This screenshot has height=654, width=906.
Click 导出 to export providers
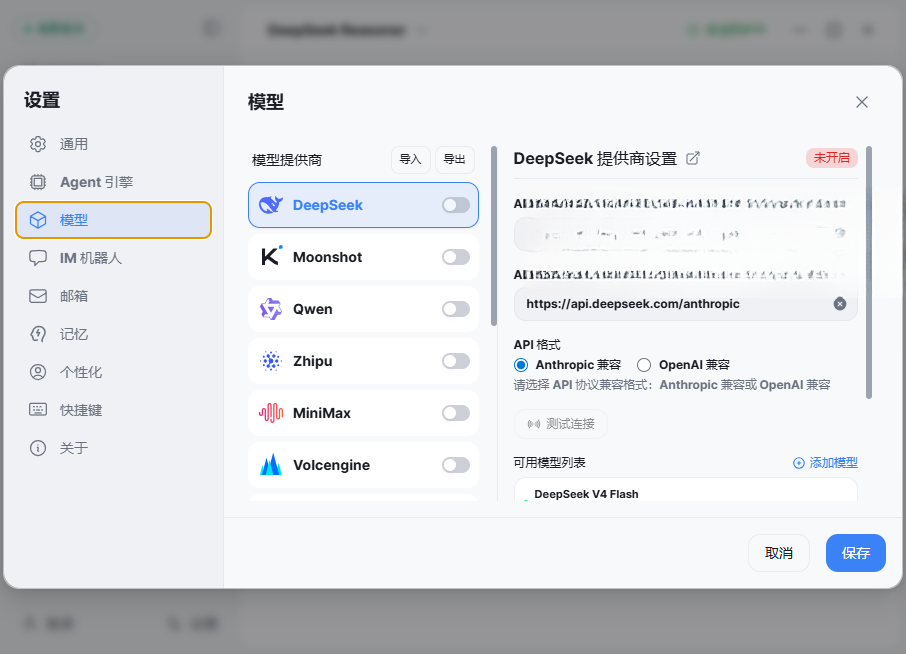coord(455,159)
